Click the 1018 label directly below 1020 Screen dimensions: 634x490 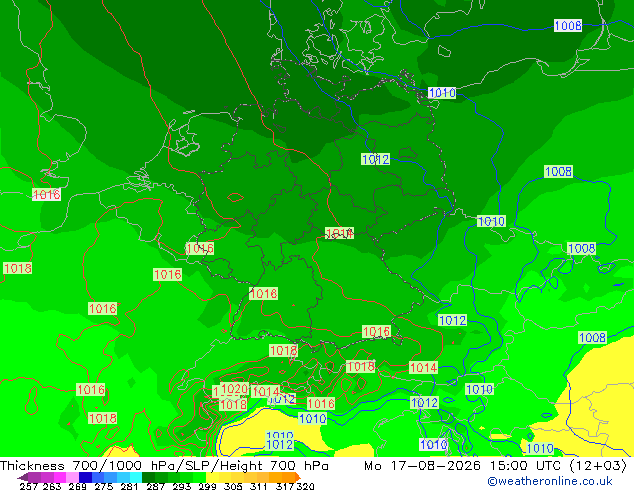pos(233,404)
